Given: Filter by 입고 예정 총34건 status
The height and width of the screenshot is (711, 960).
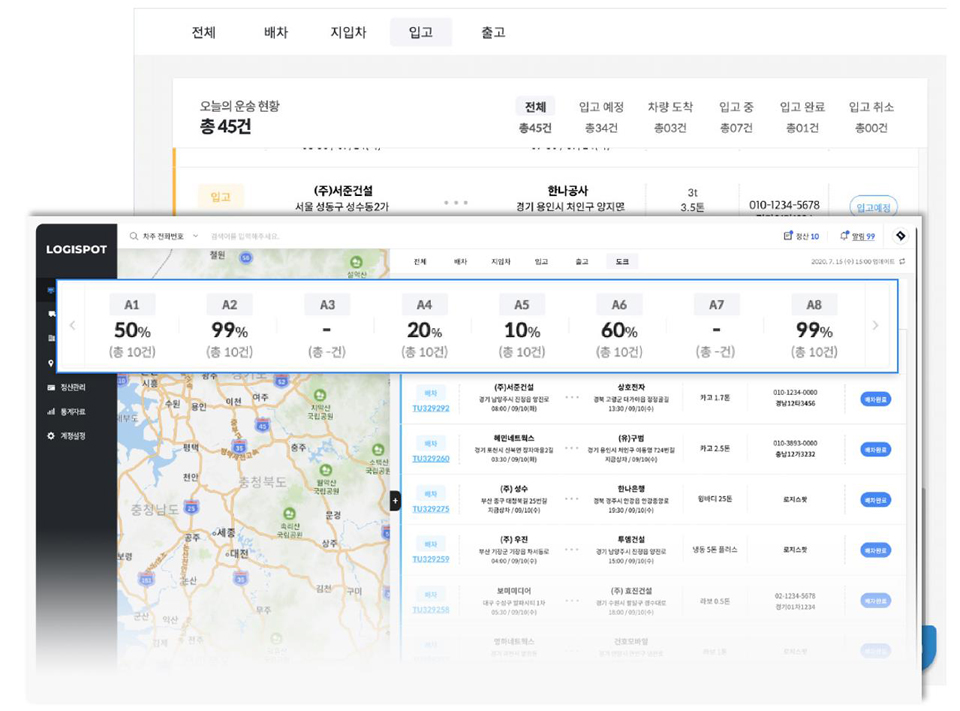Looking at the screenshot, I should click(601, 117).
